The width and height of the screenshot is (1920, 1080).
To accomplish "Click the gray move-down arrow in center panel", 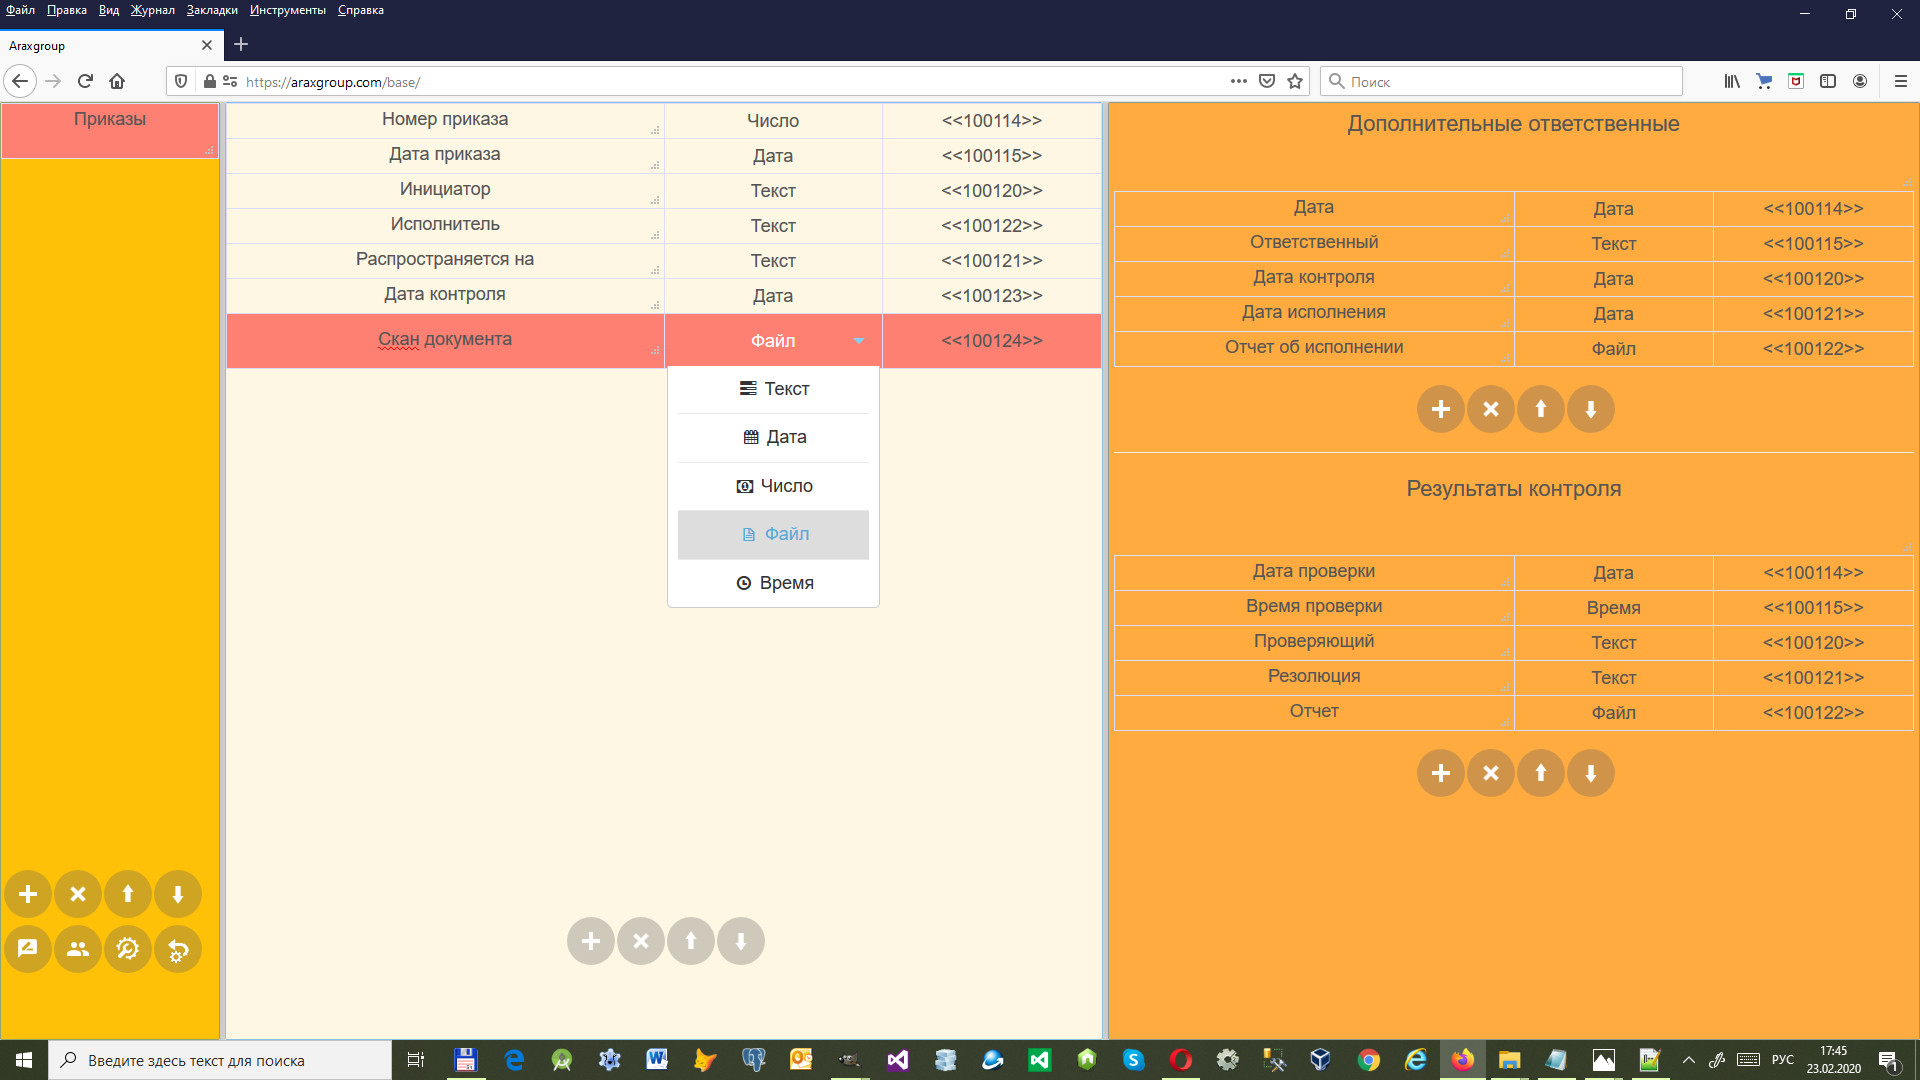I will (741, 941).
